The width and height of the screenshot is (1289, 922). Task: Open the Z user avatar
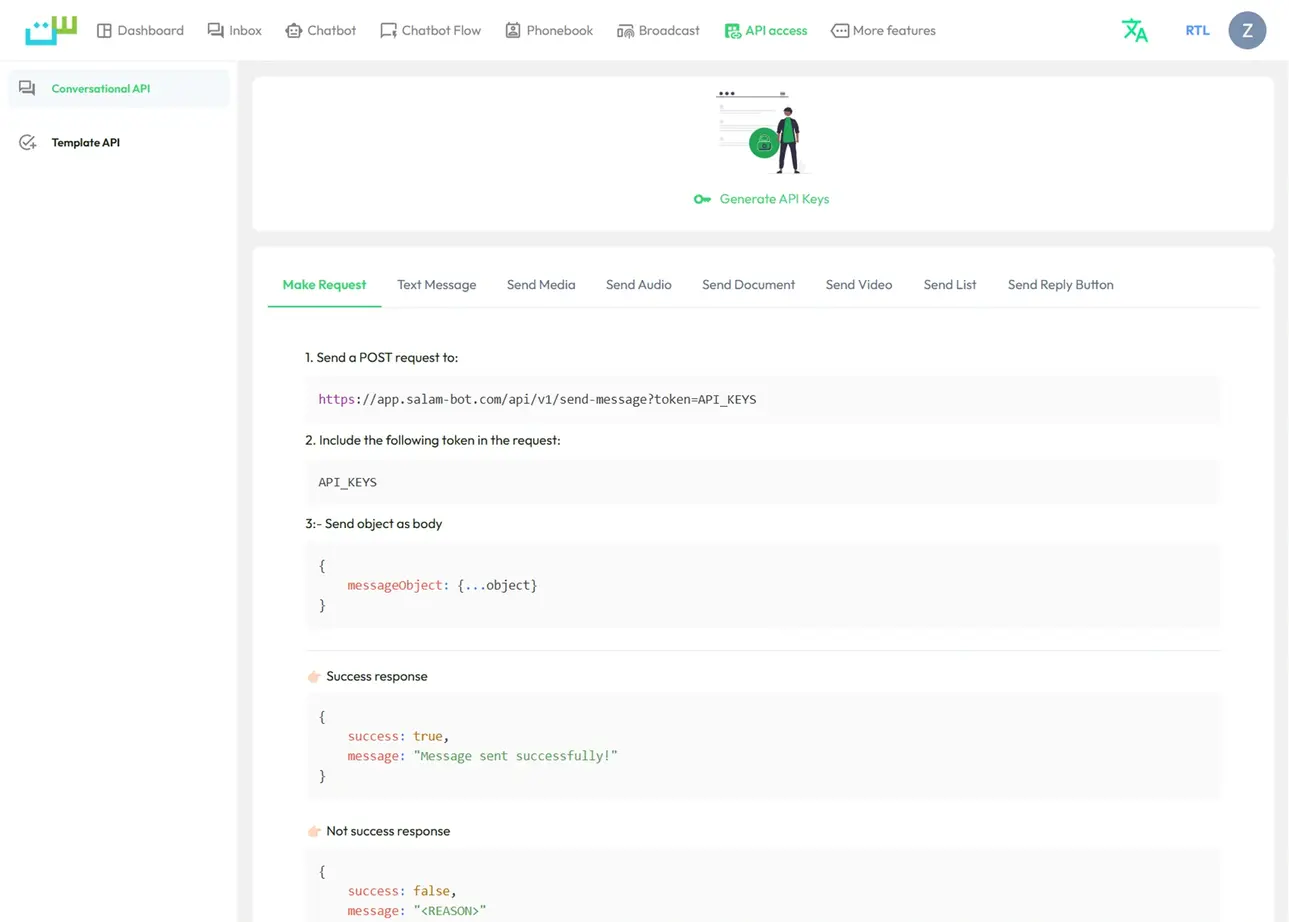1247,30
